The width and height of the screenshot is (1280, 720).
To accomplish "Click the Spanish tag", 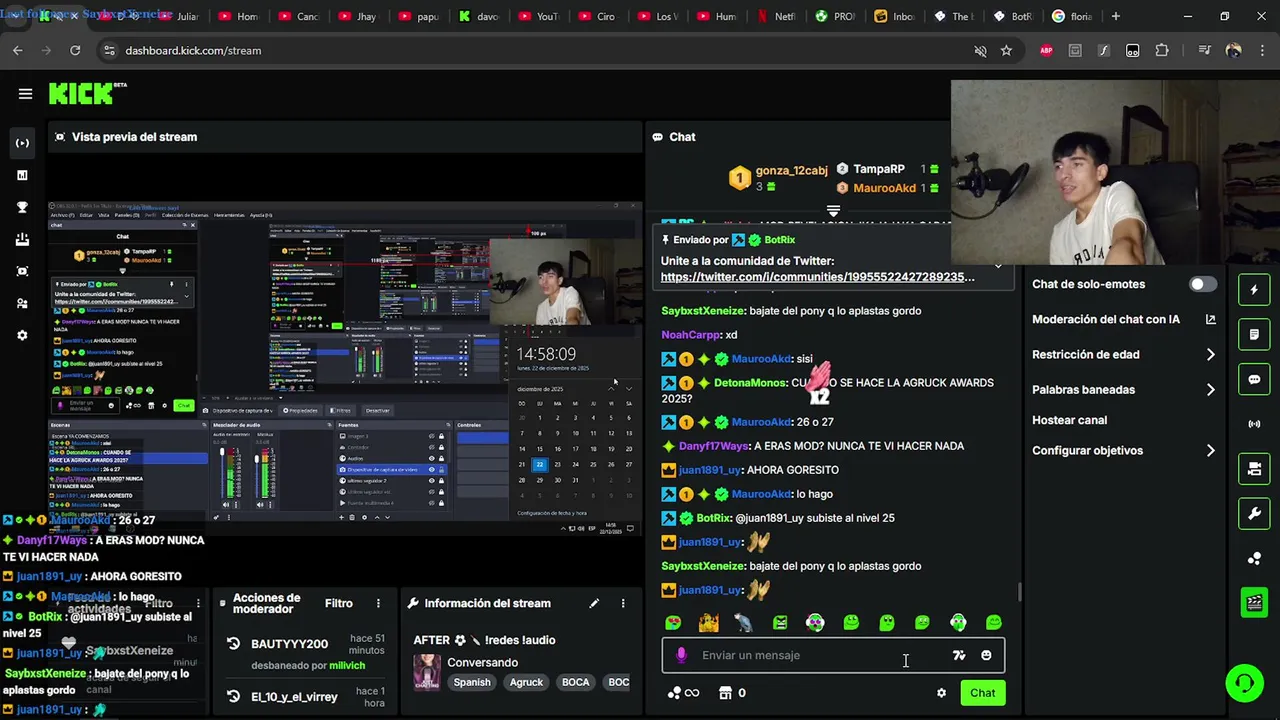I will (472, 682).
